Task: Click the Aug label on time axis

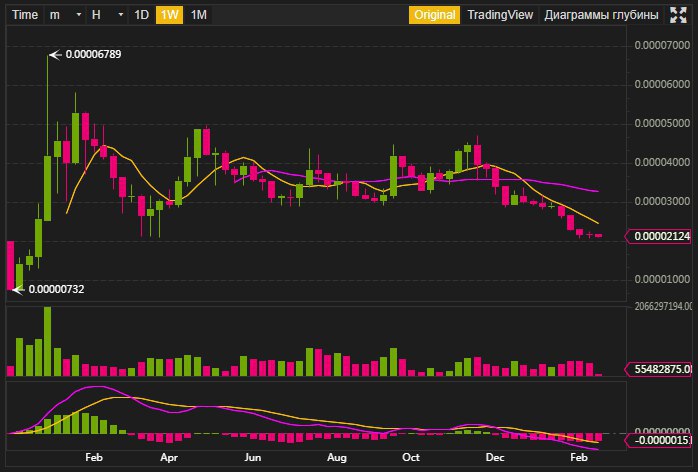Action: pyautogui.click(x=337, y=458)
